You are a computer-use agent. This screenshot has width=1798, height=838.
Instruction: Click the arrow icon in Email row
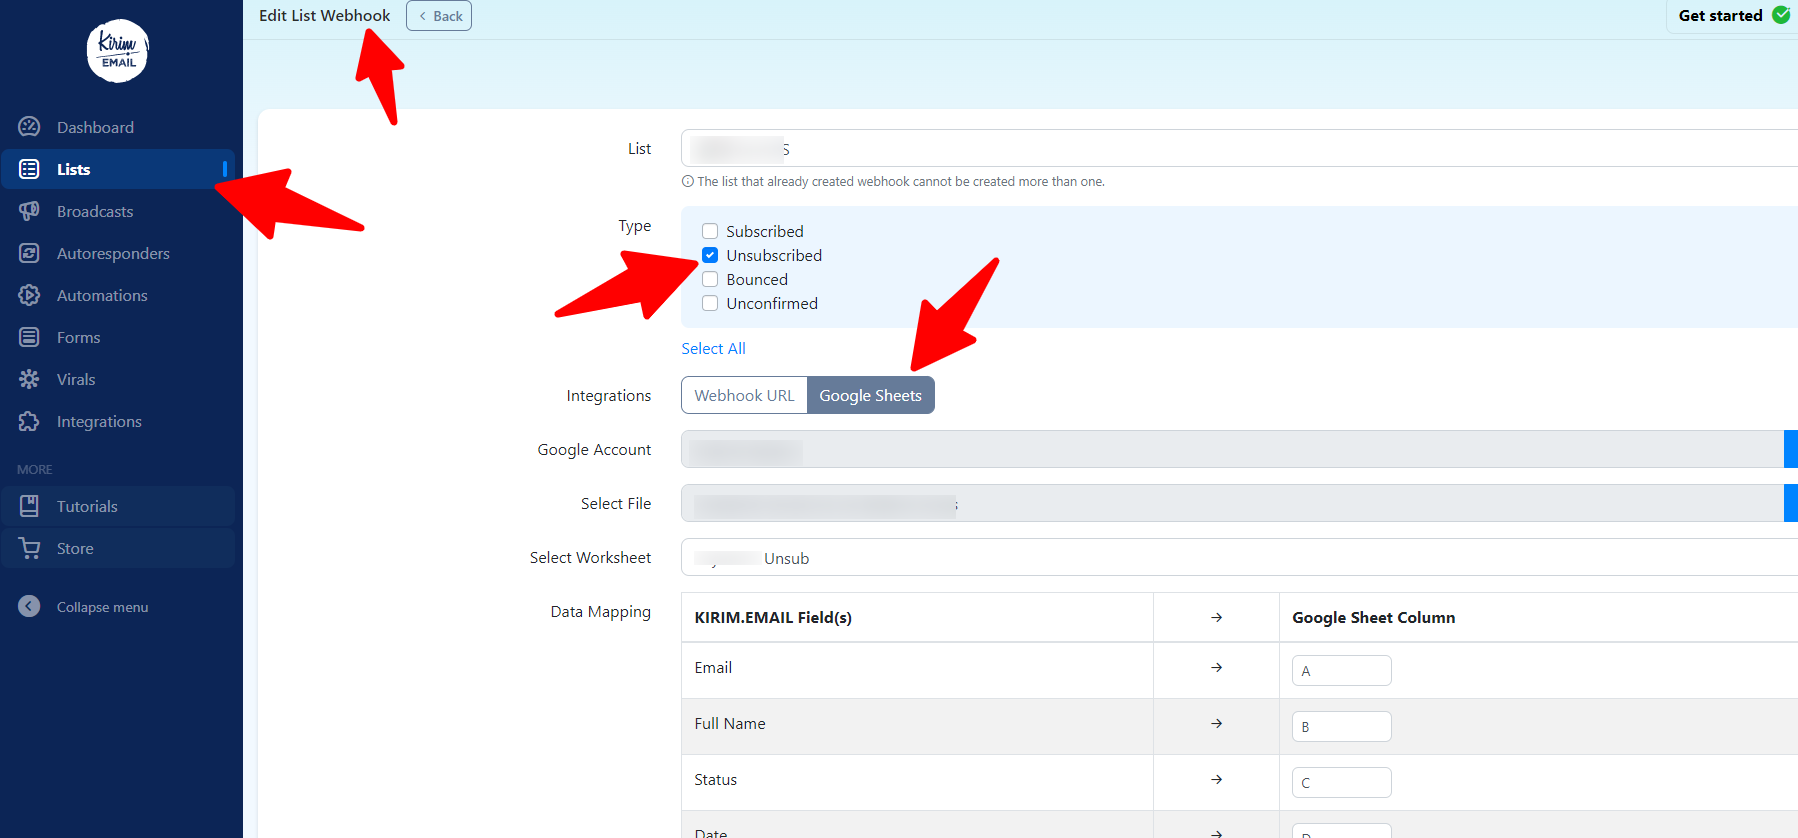click(x=1216, y=667)
